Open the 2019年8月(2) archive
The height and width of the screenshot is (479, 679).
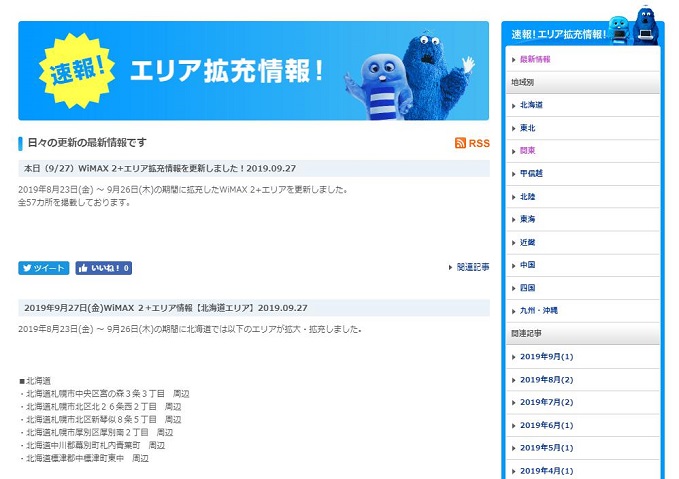point(546,380)
